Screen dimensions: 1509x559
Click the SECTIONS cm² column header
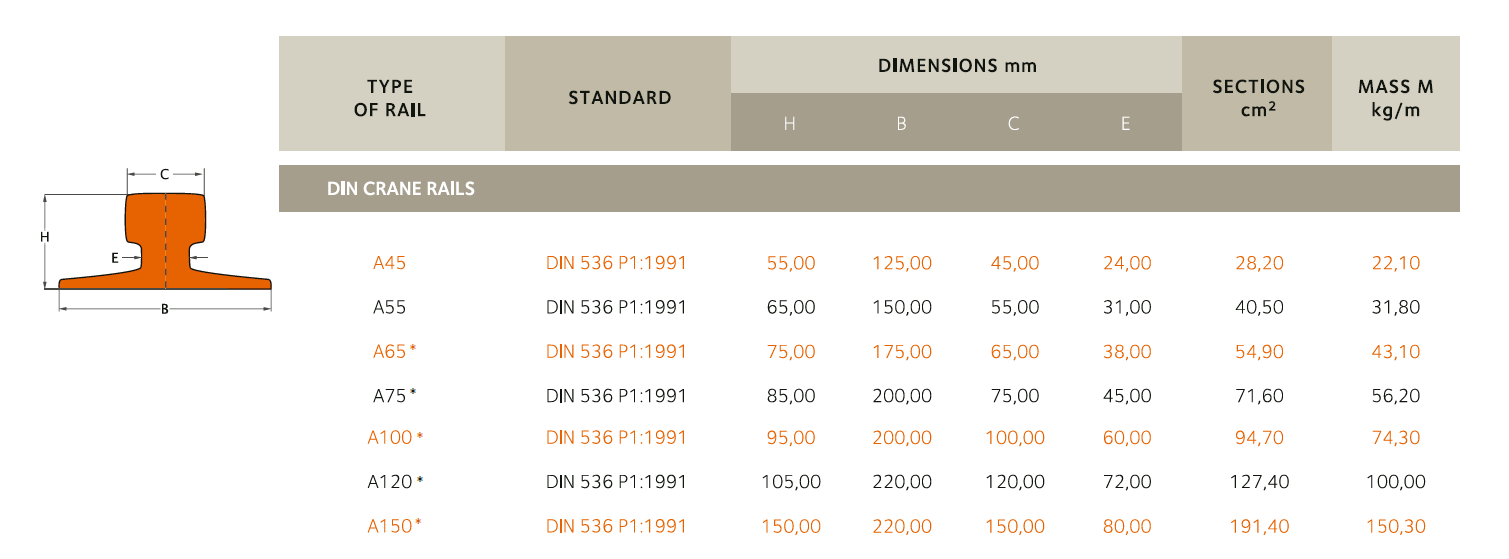(1257, 98)
